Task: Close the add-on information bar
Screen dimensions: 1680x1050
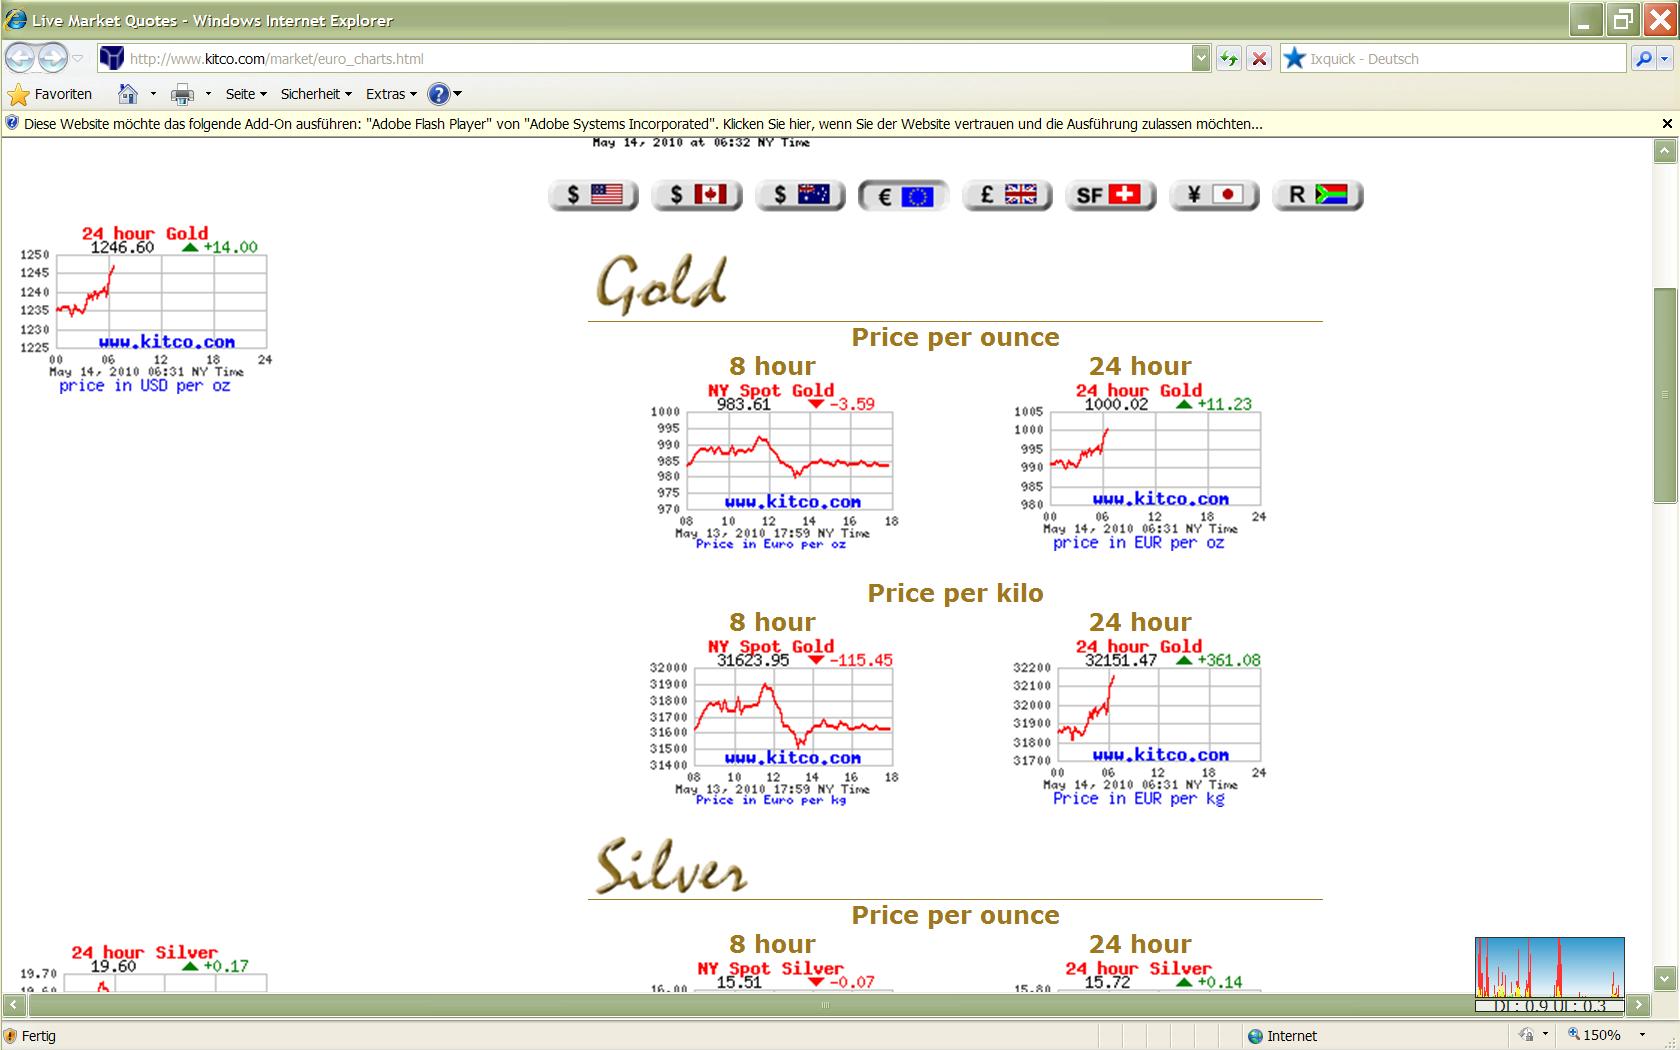Action: (x=1666, y=124)
